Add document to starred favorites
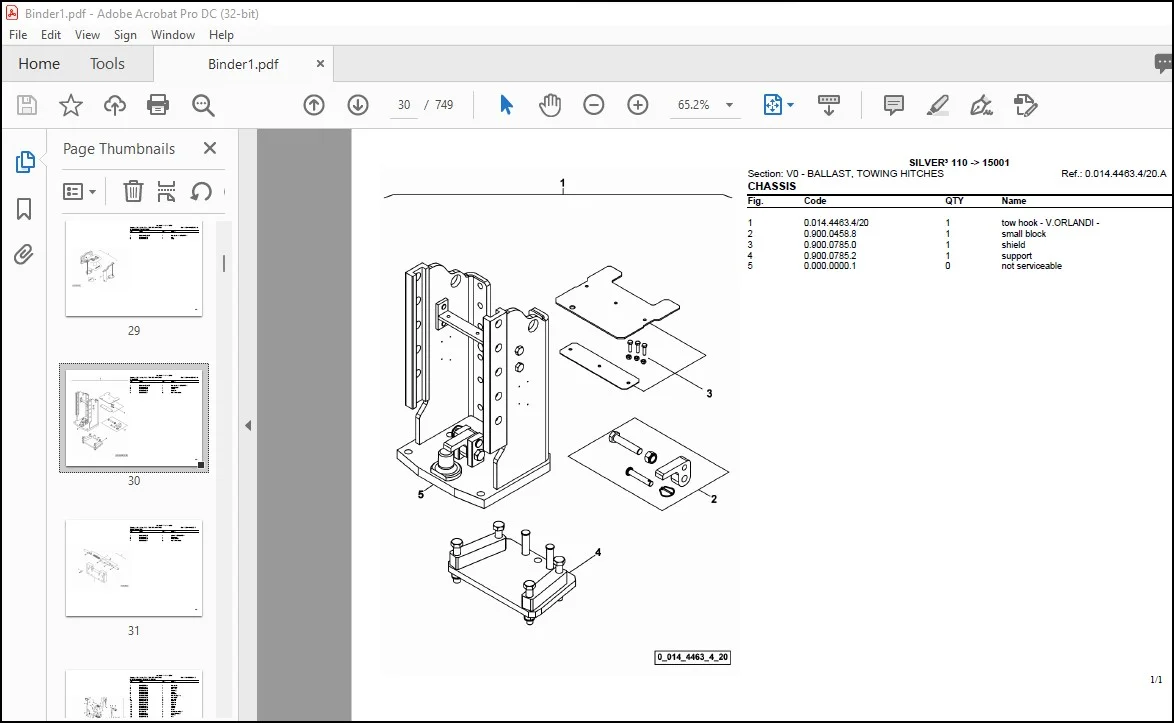The height and width of the screenshot is (723, 1174). 70,105
